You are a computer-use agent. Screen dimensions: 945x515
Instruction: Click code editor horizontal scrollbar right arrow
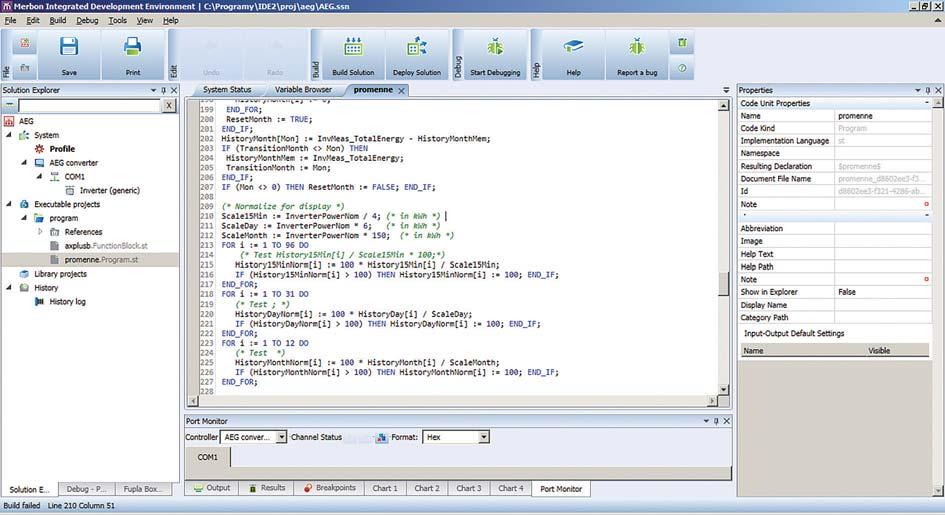tap(712, 401)
